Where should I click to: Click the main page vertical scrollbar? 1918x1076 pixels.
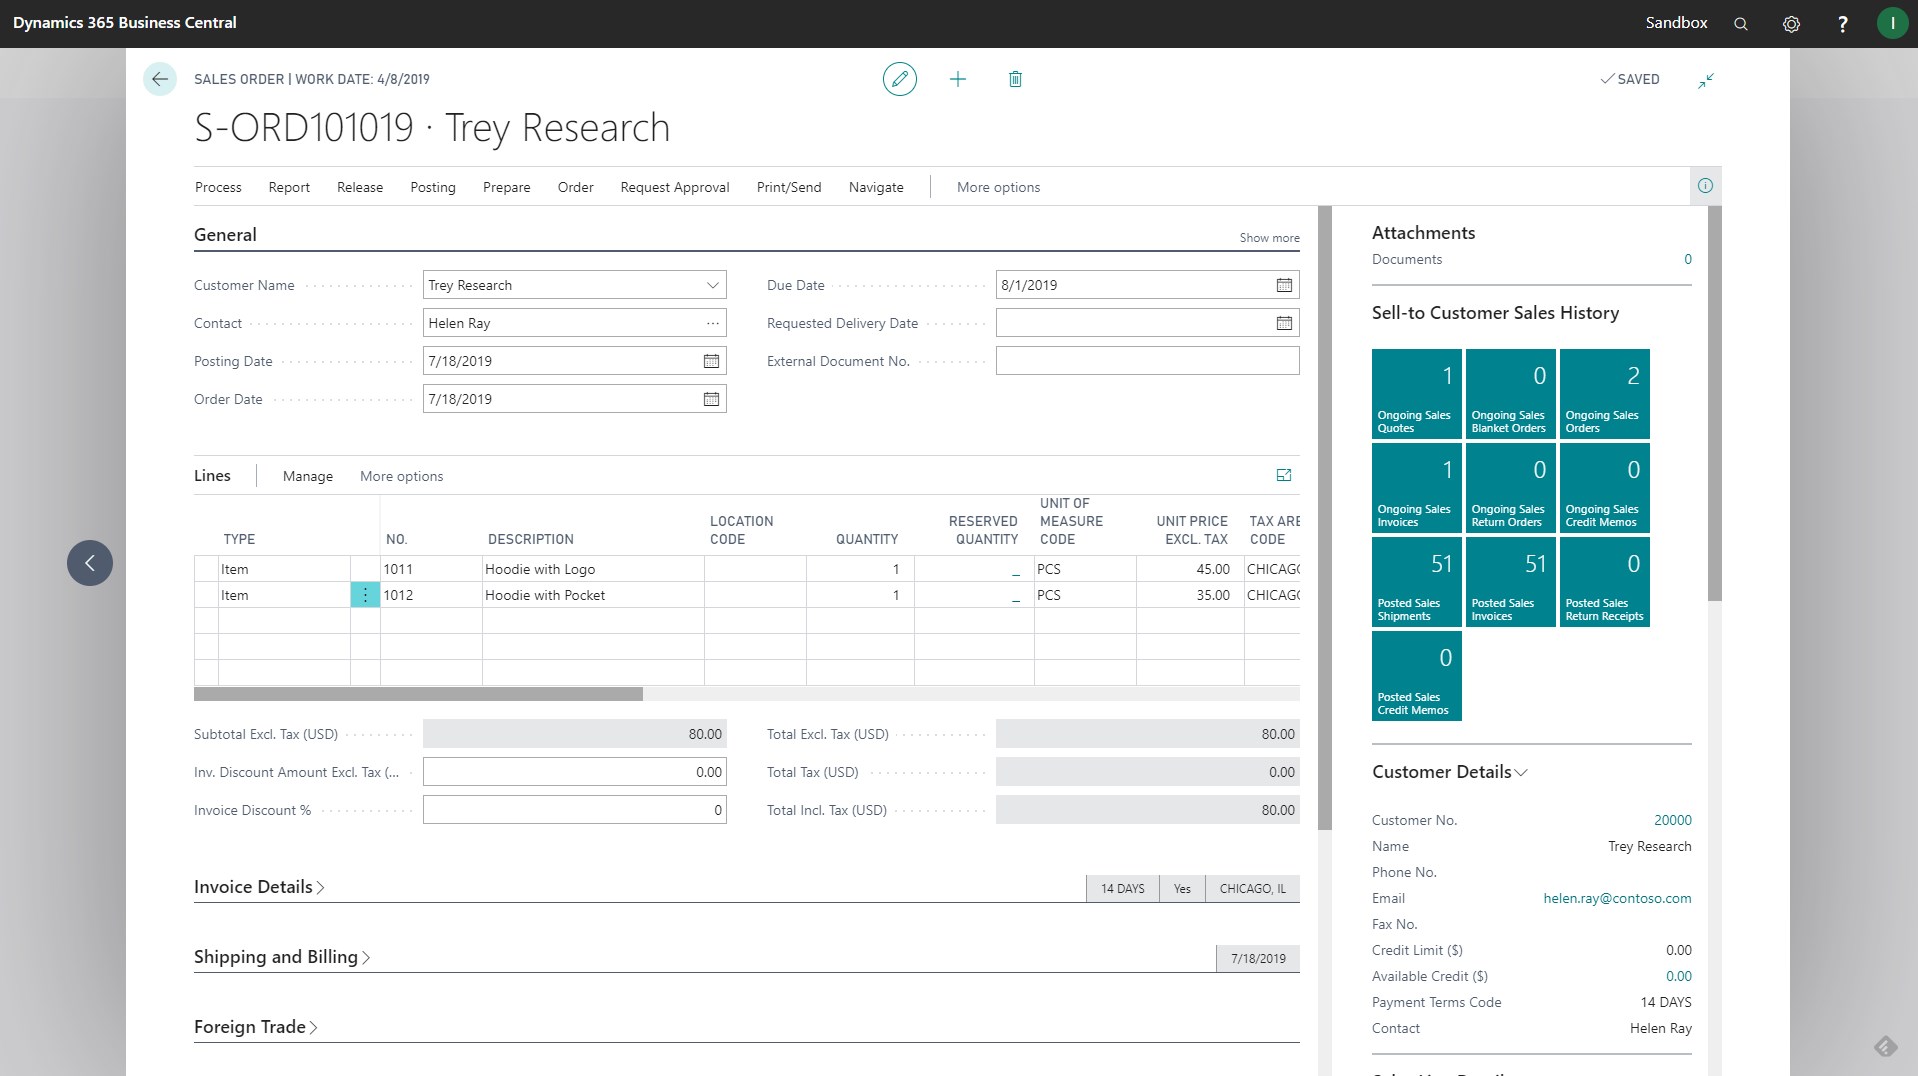1325,518
